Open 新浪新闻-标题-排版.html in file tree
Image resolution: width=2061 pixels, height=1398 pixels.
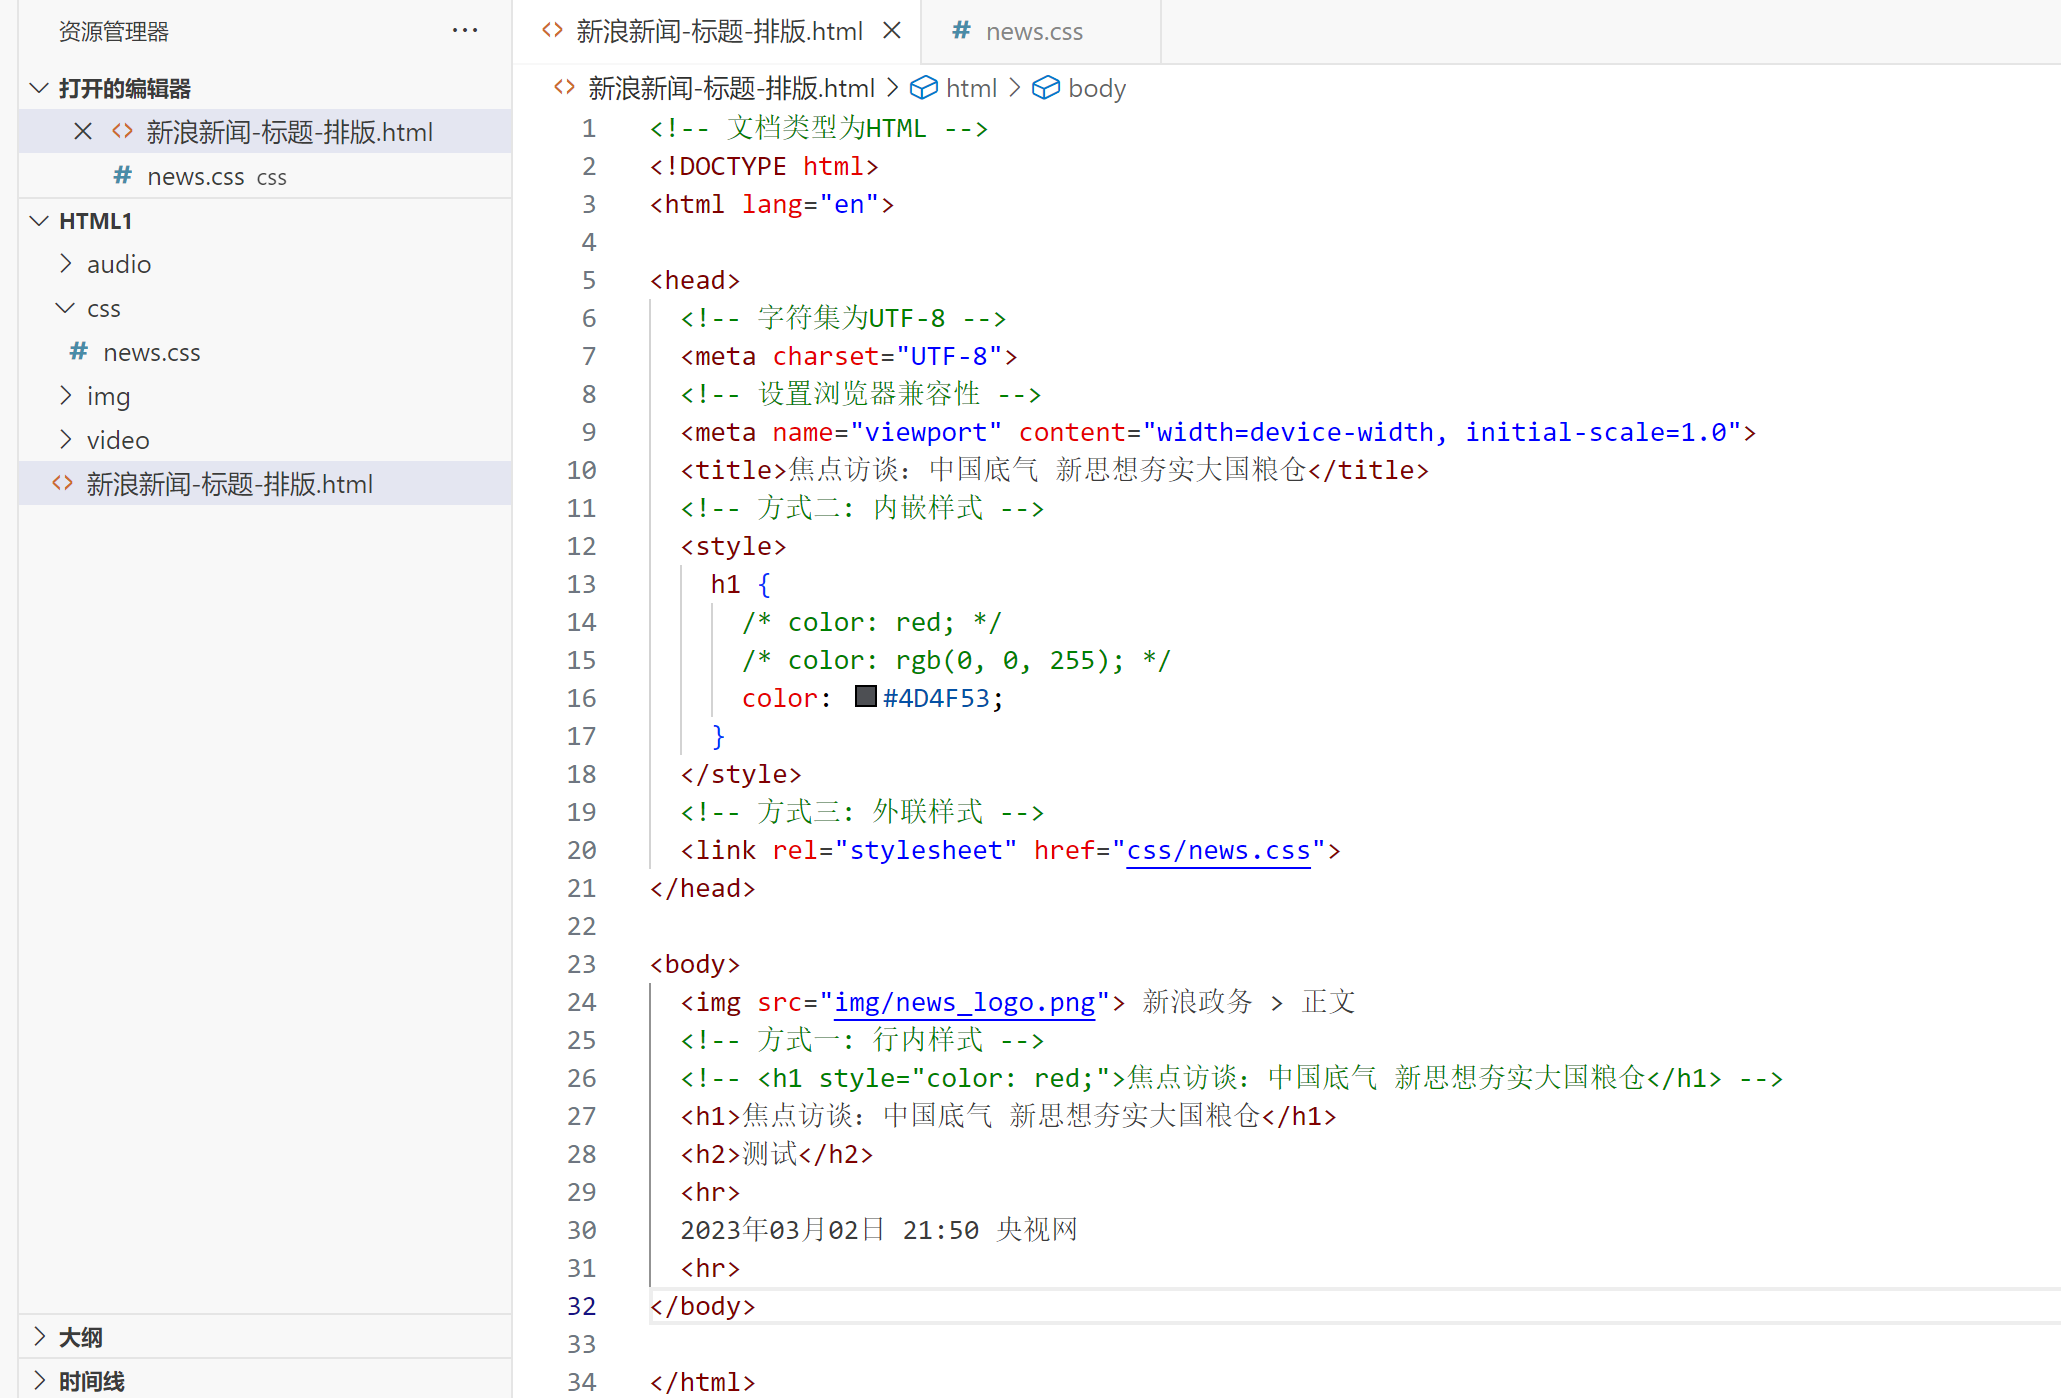point(265,484)
